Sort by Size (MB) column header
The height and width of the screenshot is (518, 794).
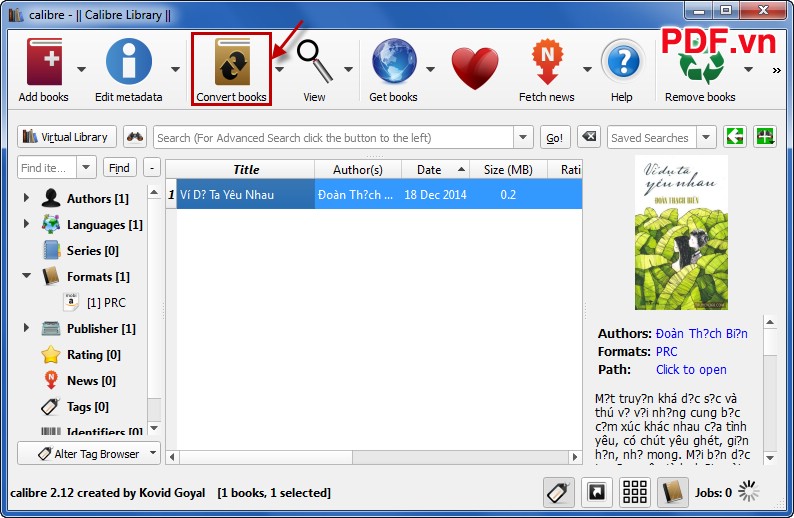508,169
